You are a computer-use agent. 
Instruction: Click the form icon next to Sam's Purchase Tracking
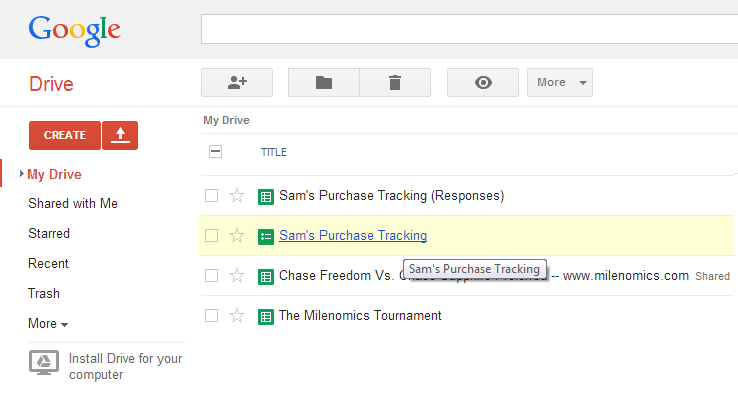point(266,236)
